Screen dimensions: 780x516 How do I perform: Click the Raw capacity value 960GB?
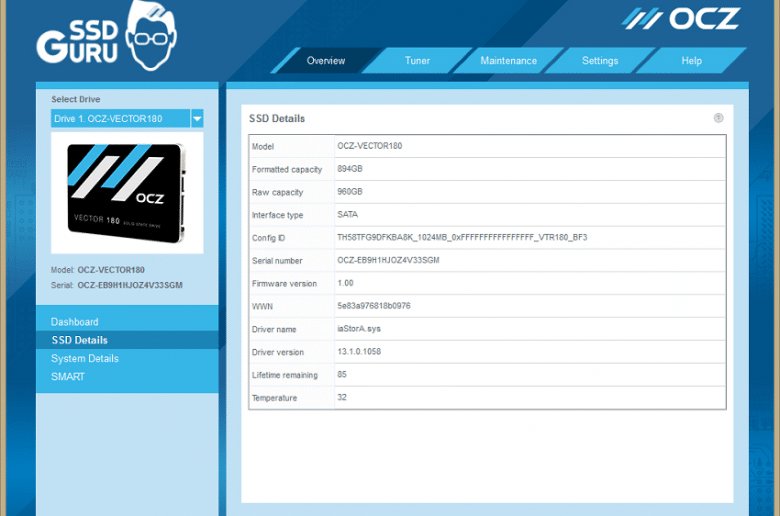(x=350, y=192)
